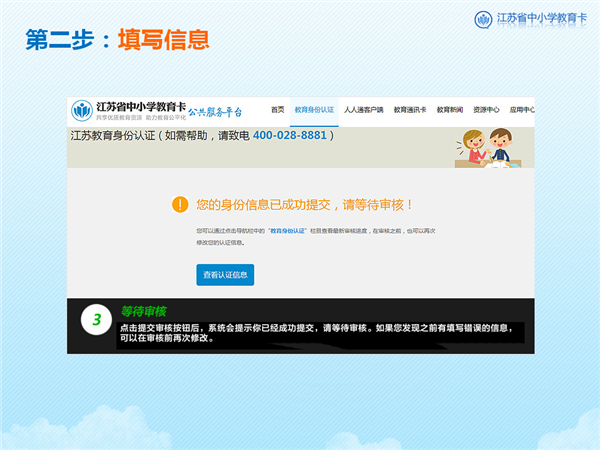Open 人人通客户端 in navigation
600x450 pixels.
point(364,110)
